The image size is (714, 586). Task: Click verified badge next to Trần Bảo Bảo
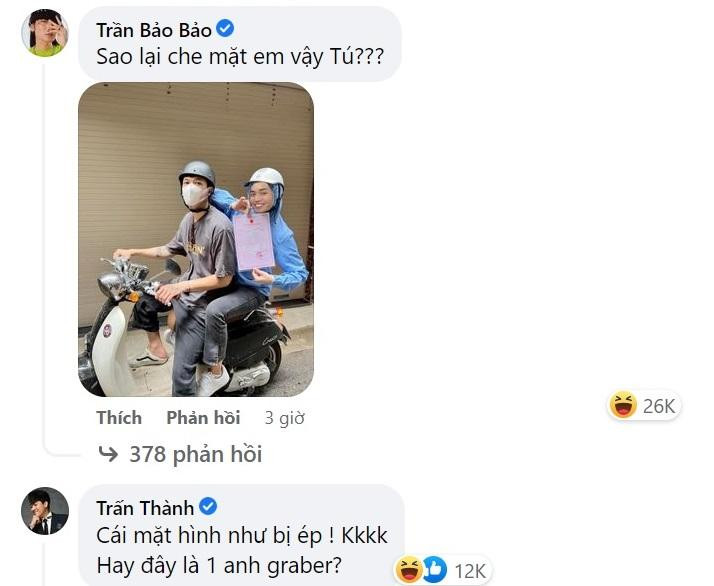click(225, 29)
